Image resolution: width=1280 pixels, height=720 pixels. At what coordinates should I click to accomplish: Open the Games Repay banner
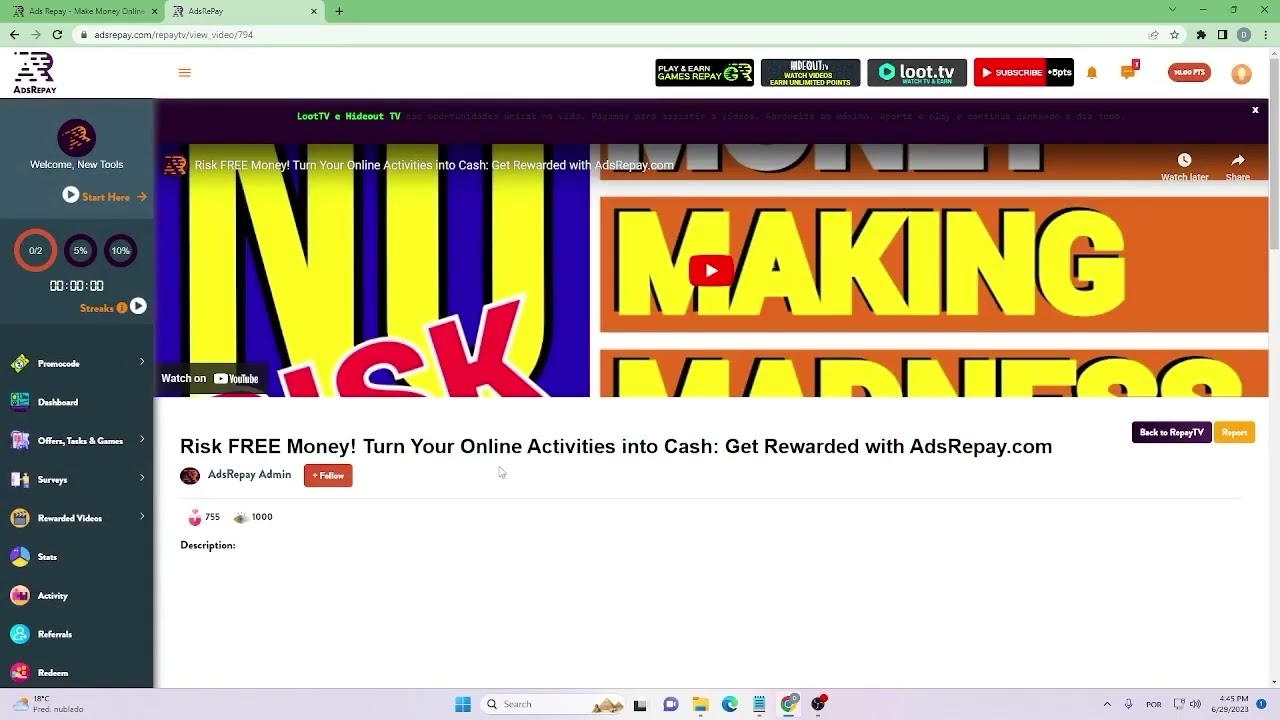[x=705, y=73]
